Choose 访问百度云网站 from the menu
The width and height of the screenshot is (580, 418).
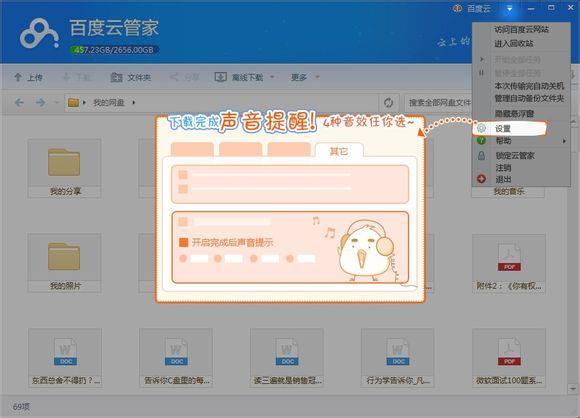pos(521,30)
